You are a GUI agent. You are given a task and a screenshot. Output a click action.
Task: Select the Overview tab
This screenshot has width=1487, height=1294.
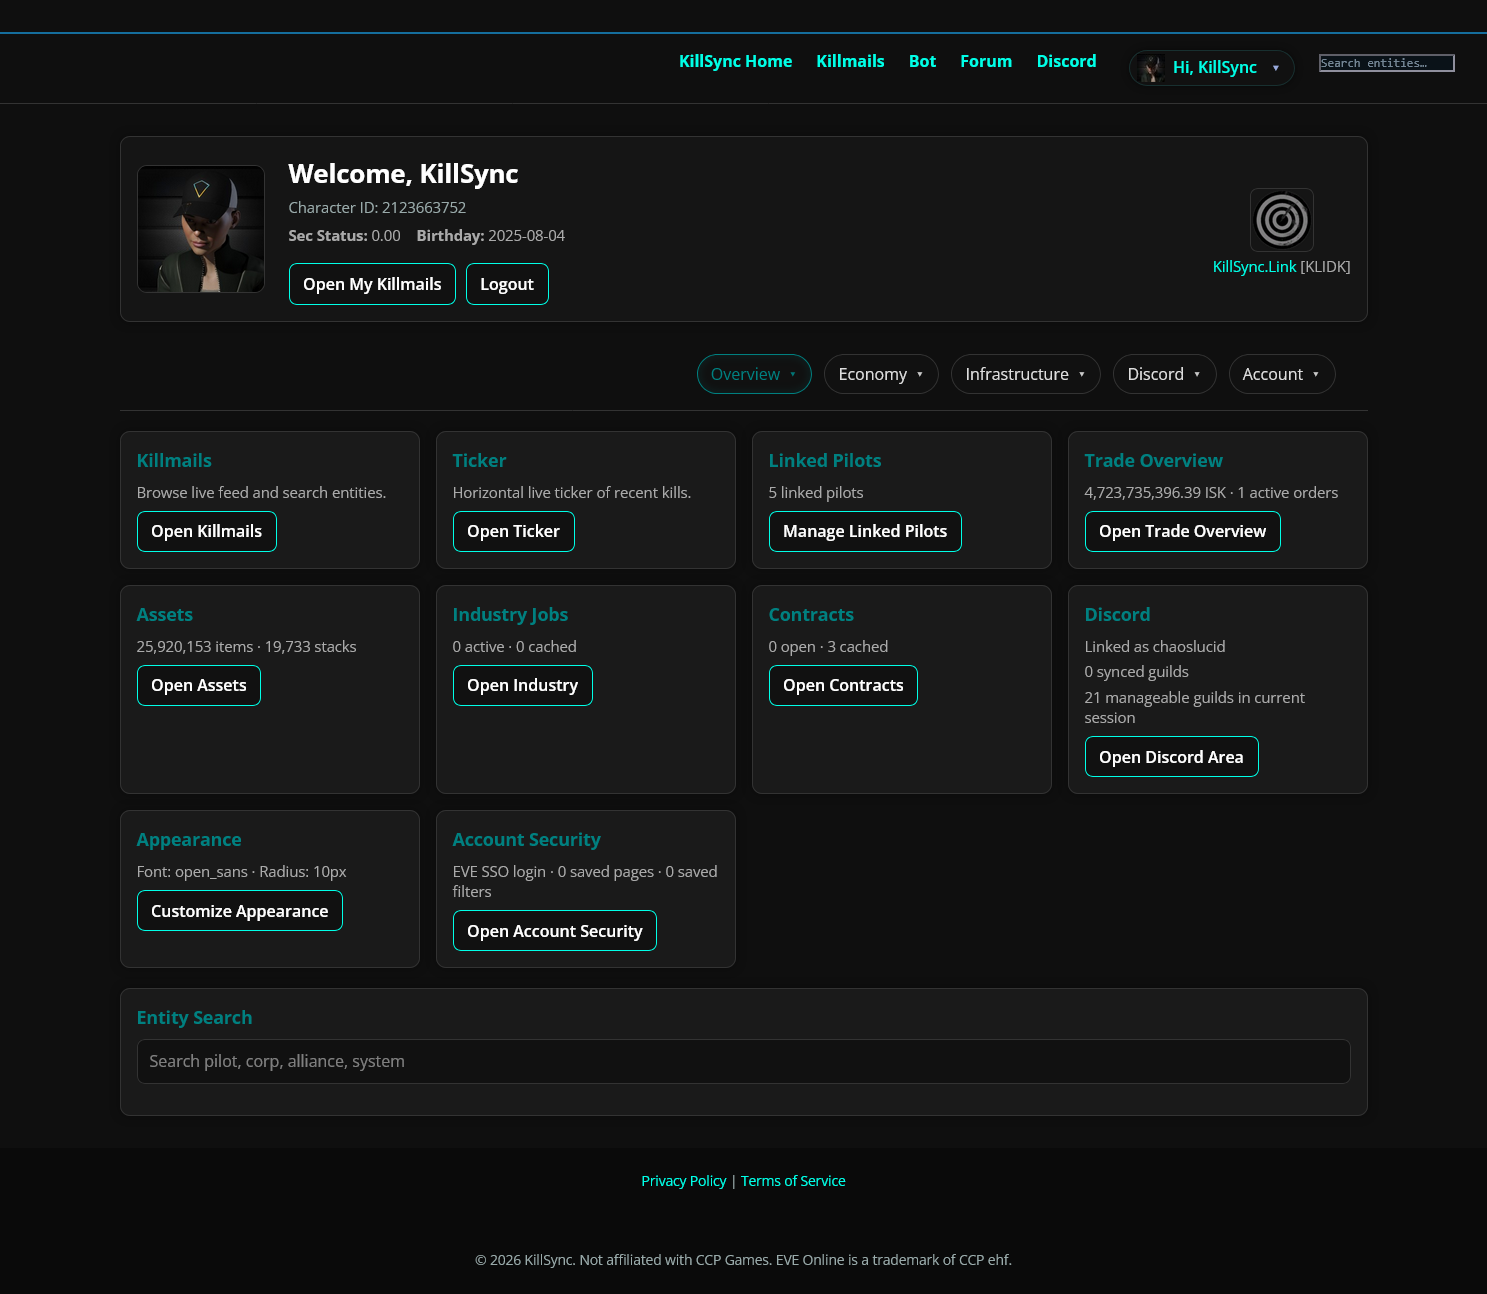753,374
